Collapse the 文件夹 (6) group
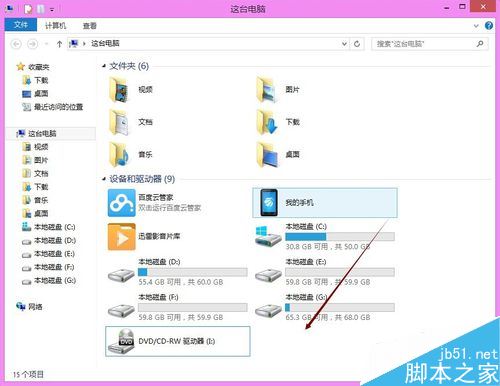This screenshot has height=386, width=500. pos(104,66)
